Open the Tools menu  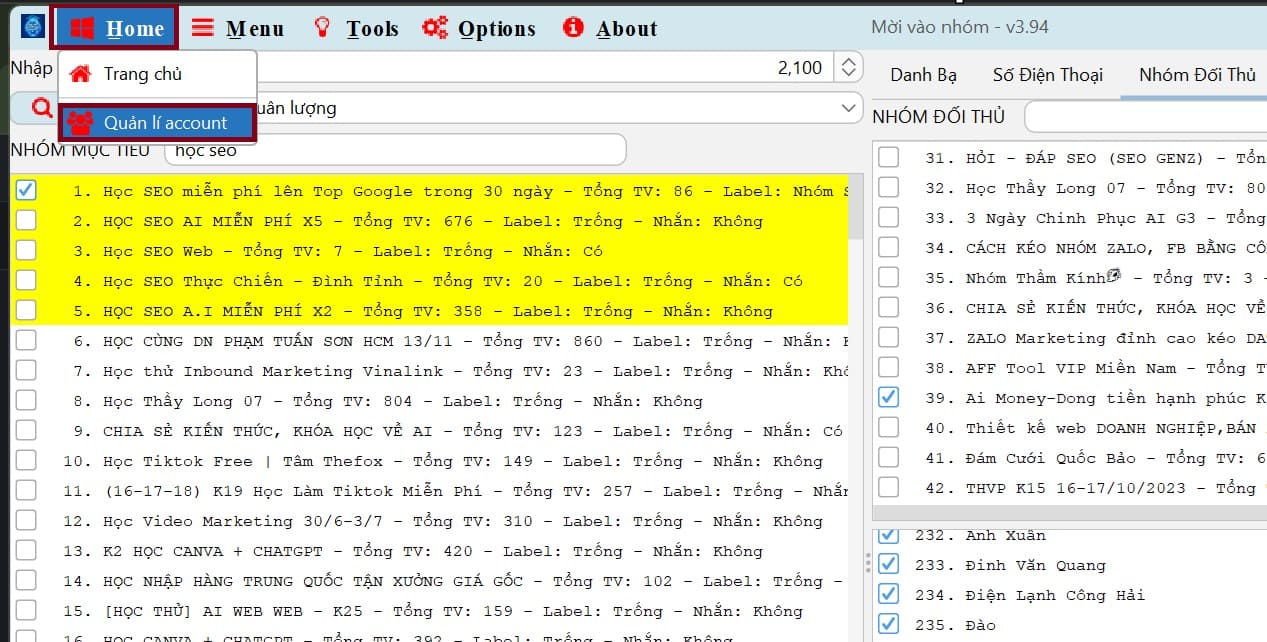(355, 28)
